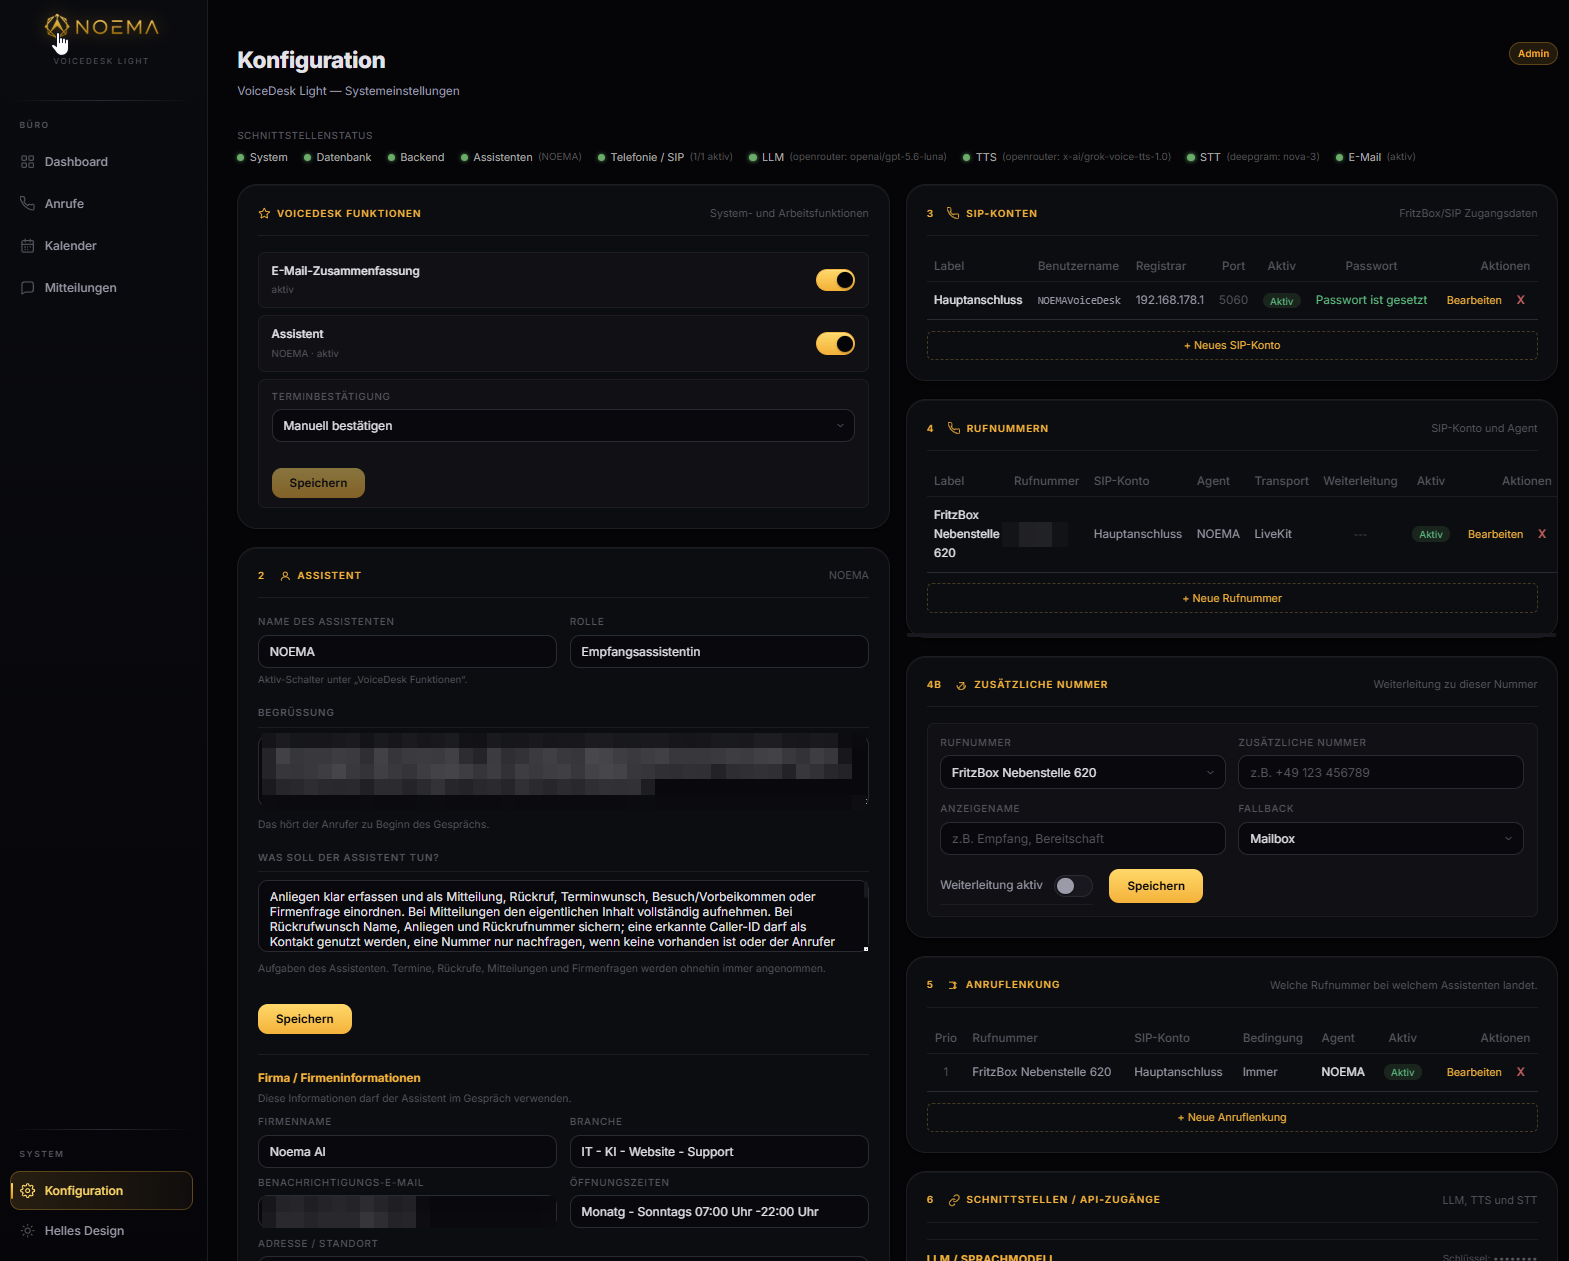Screen dimensions: 1569x1261
Task: Click the Dashboard grid icon
Action: (x=27, y=162)
